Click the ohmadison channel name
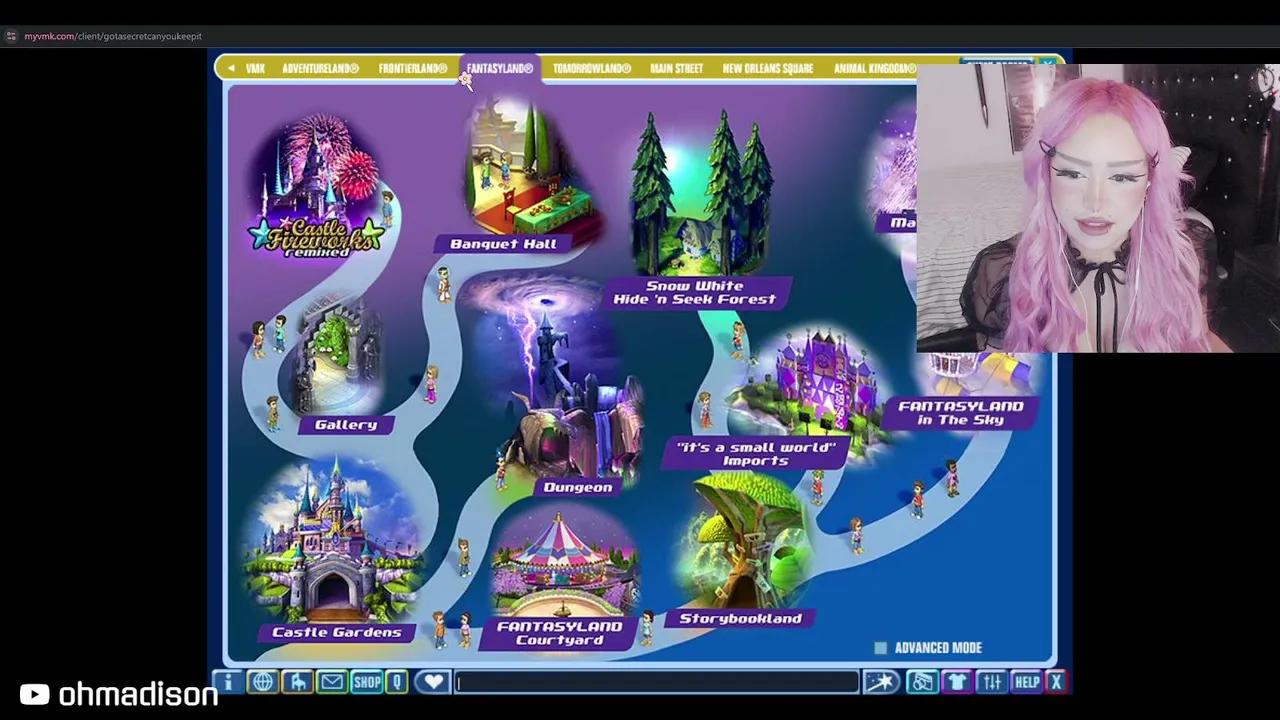 (x=138, y=694)
